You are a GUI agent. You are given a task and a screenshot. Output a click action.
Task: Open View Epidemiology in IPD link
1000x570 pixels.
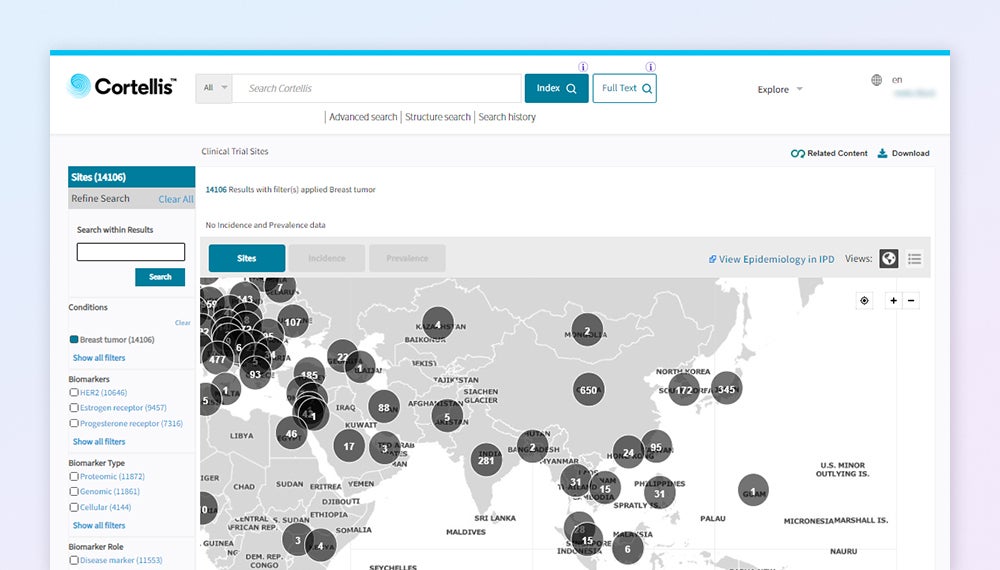[x=771, y=259]
